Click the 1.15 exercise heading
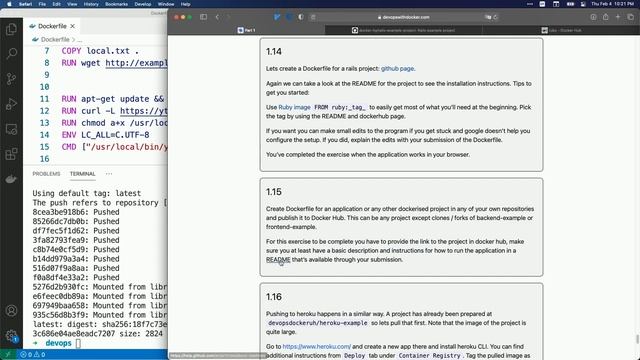The image size is (640, 360). (x=273, y=192)
